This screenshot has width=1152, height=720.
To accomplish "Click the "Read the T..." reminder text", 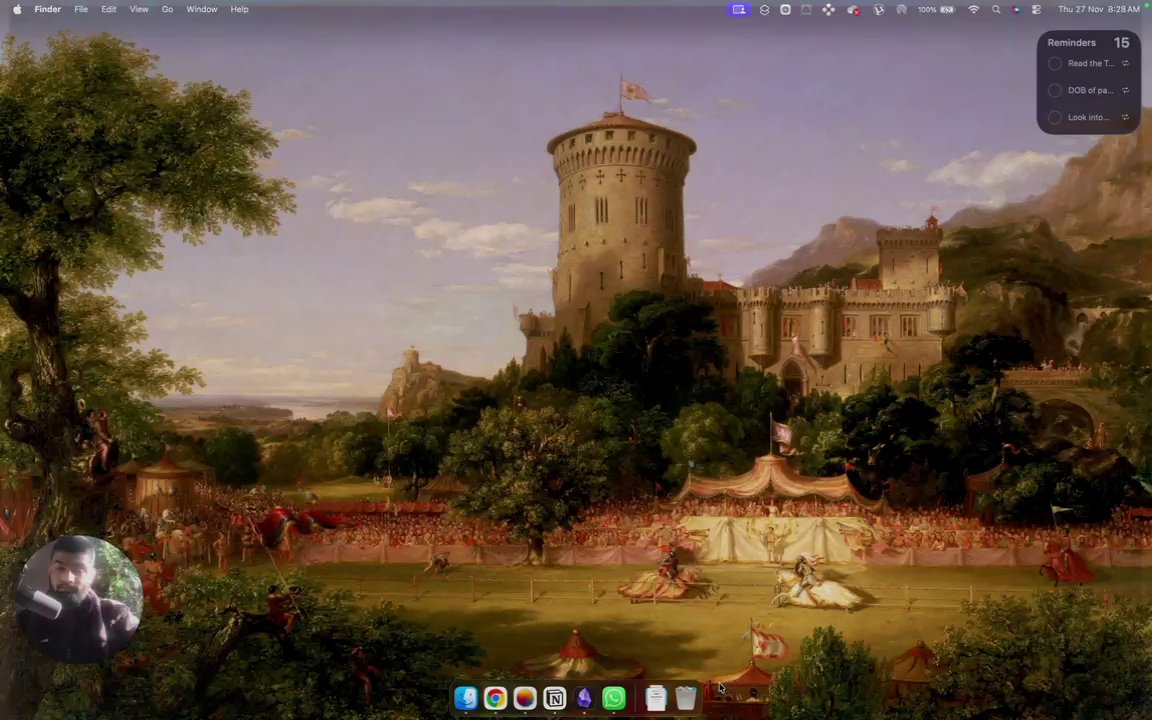I will click(1090, 64).
